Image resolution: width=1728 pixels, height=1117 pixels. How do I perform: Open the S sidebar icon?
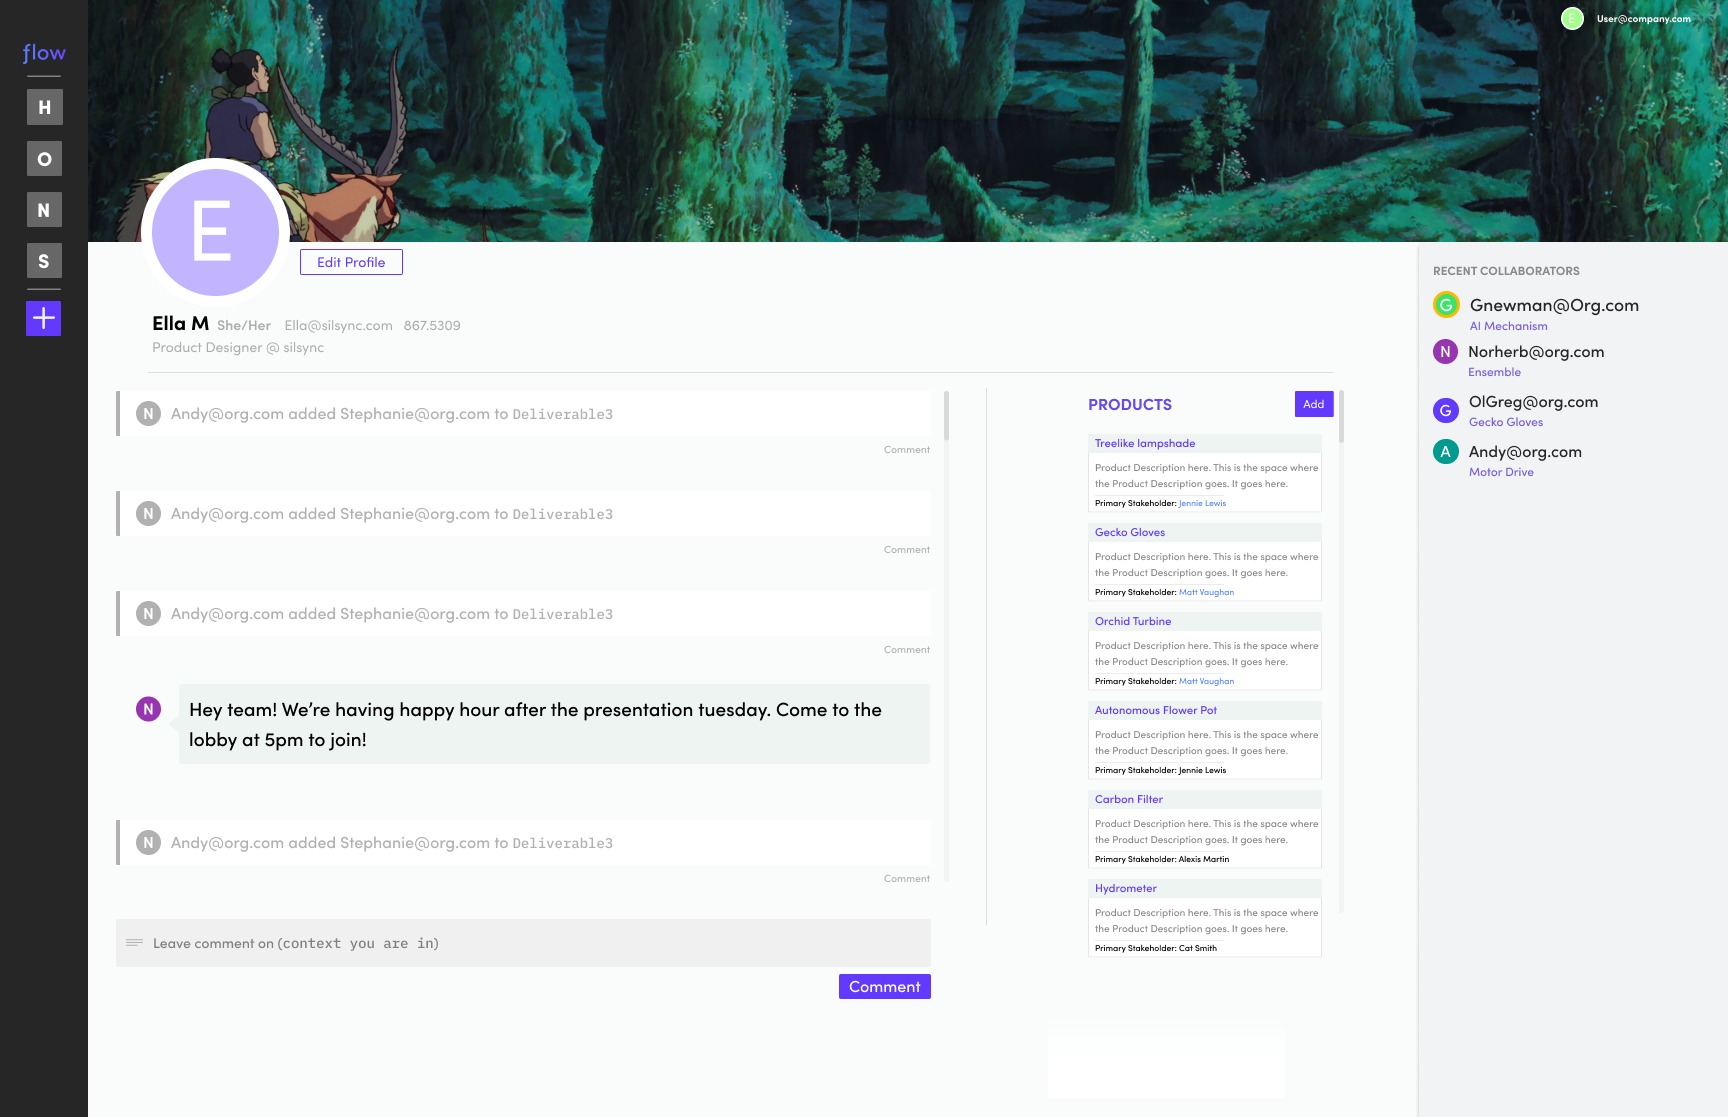point(44,261)
